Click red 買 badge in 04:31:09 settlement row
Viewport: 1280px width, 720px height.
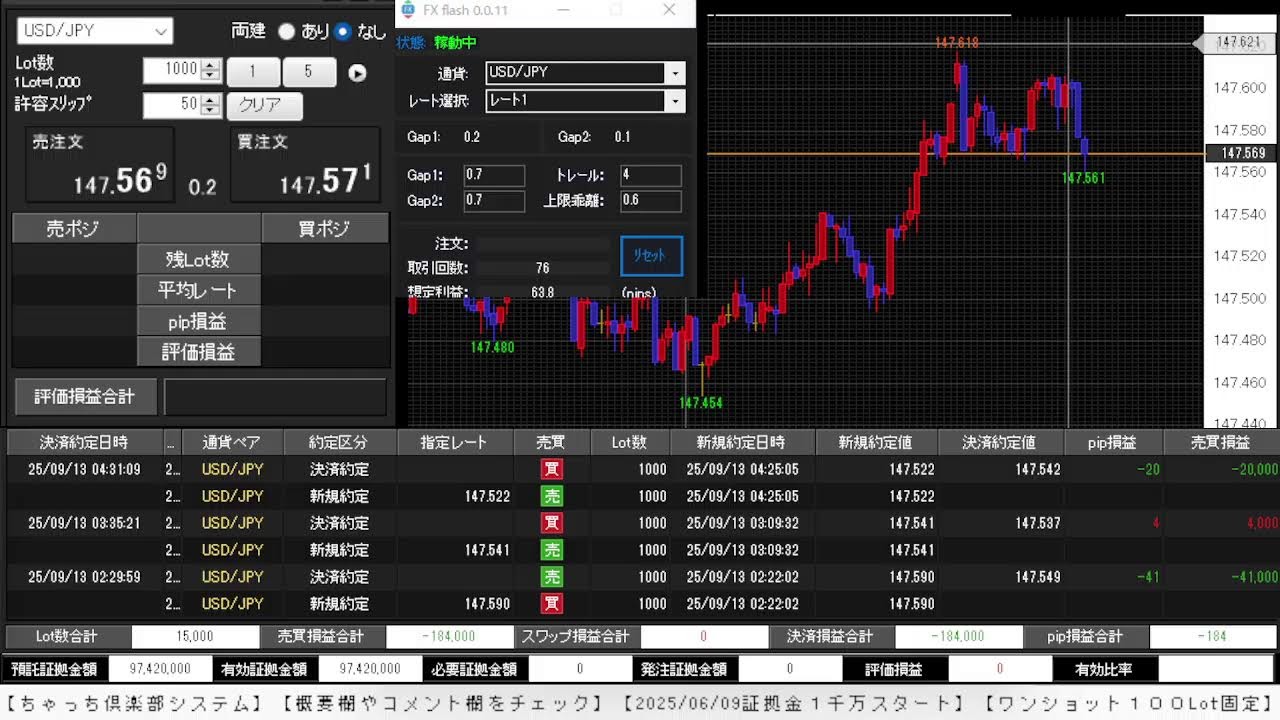point(552,469)
